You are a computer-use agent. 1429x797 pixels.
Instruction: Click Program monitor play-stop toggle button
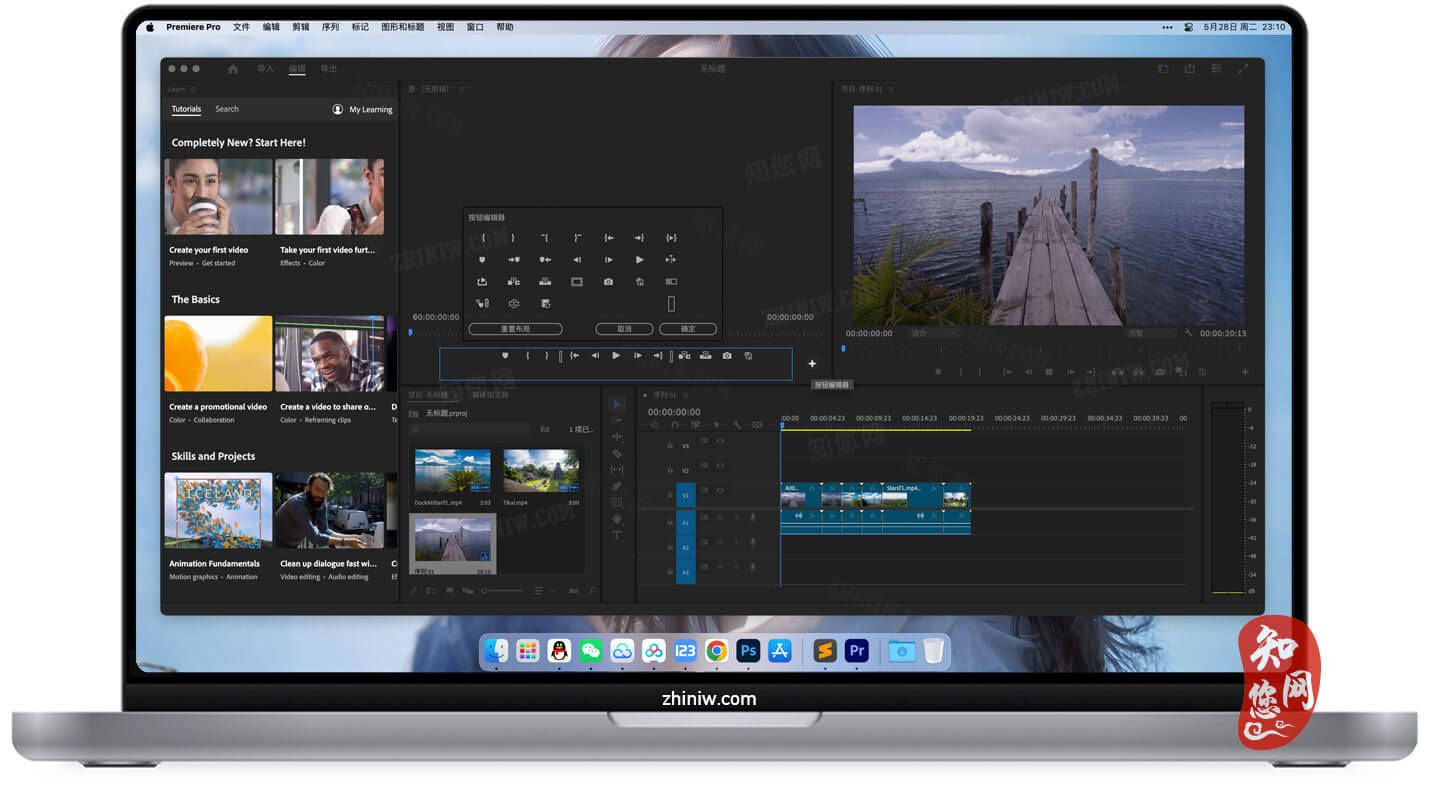click(x=1049, y=372)
